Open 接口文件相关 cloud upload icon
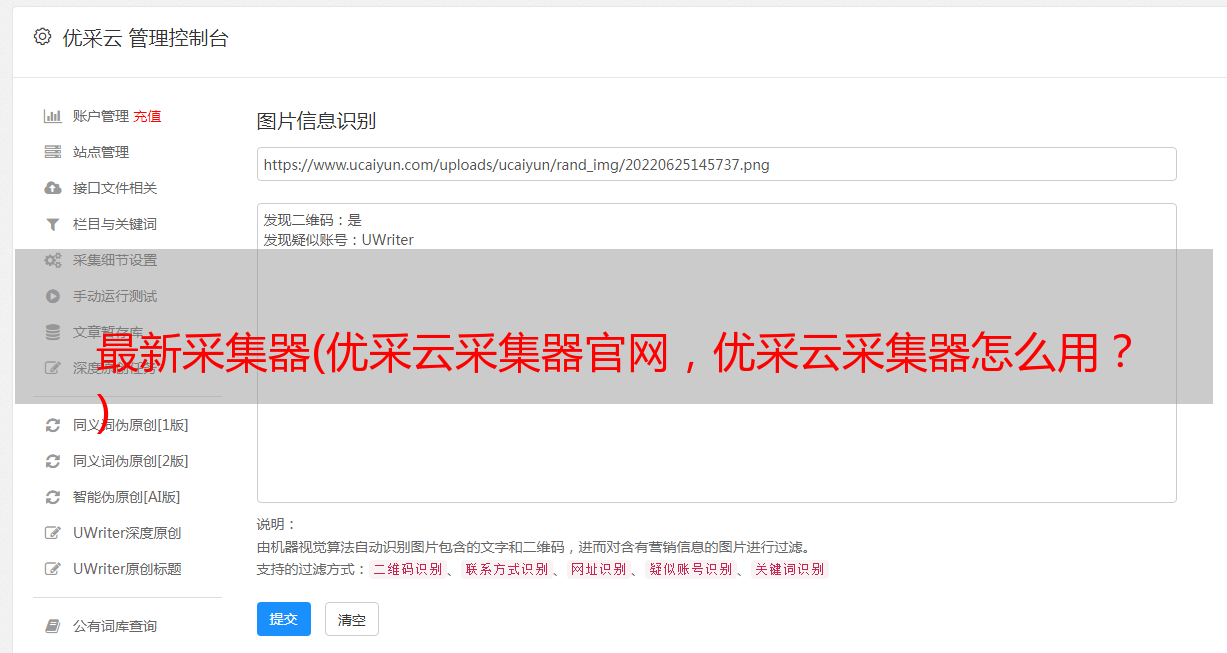Viewport: 1227px width, 653px height. 53,188
